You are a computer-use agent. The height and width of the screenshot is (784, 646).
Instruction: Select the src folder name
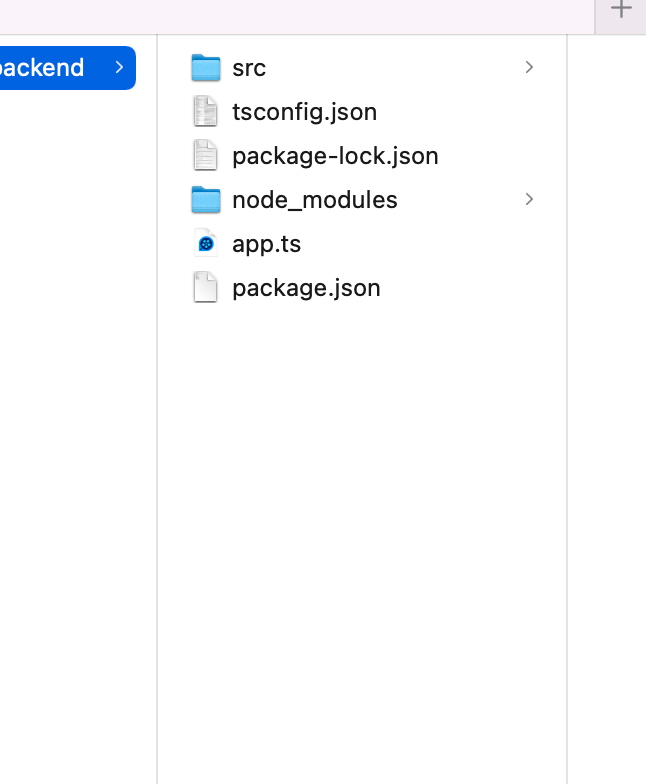click(x=249, y=68)
